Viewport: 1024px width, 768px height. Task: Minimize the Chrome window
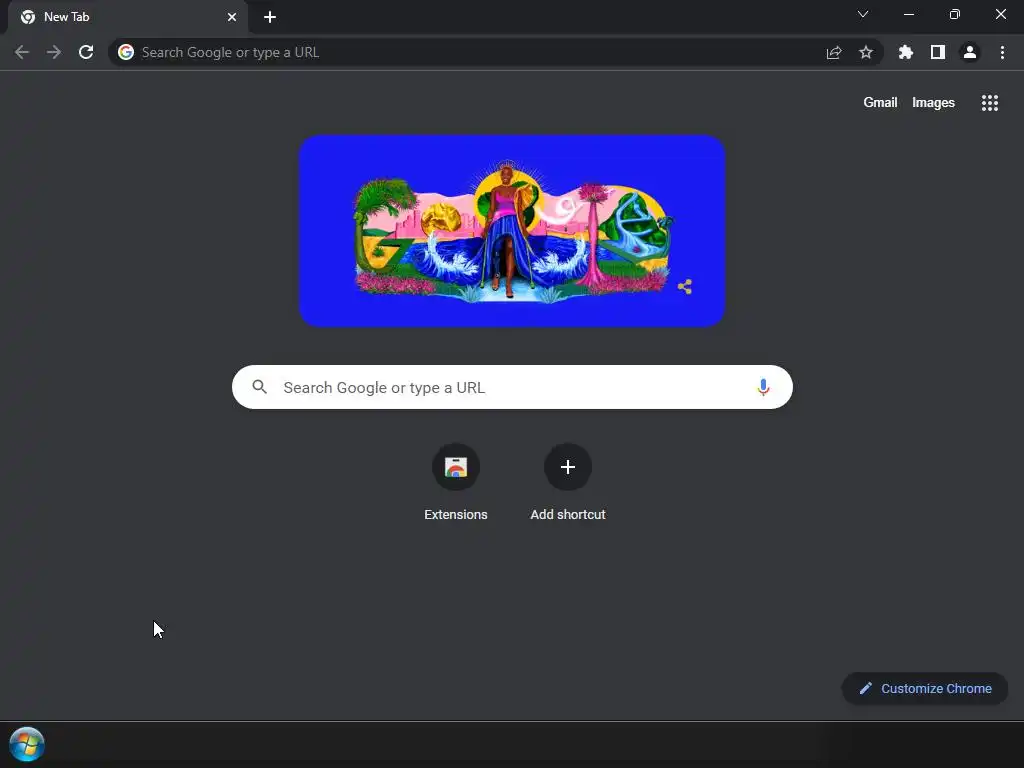click(x=908, y=14)
